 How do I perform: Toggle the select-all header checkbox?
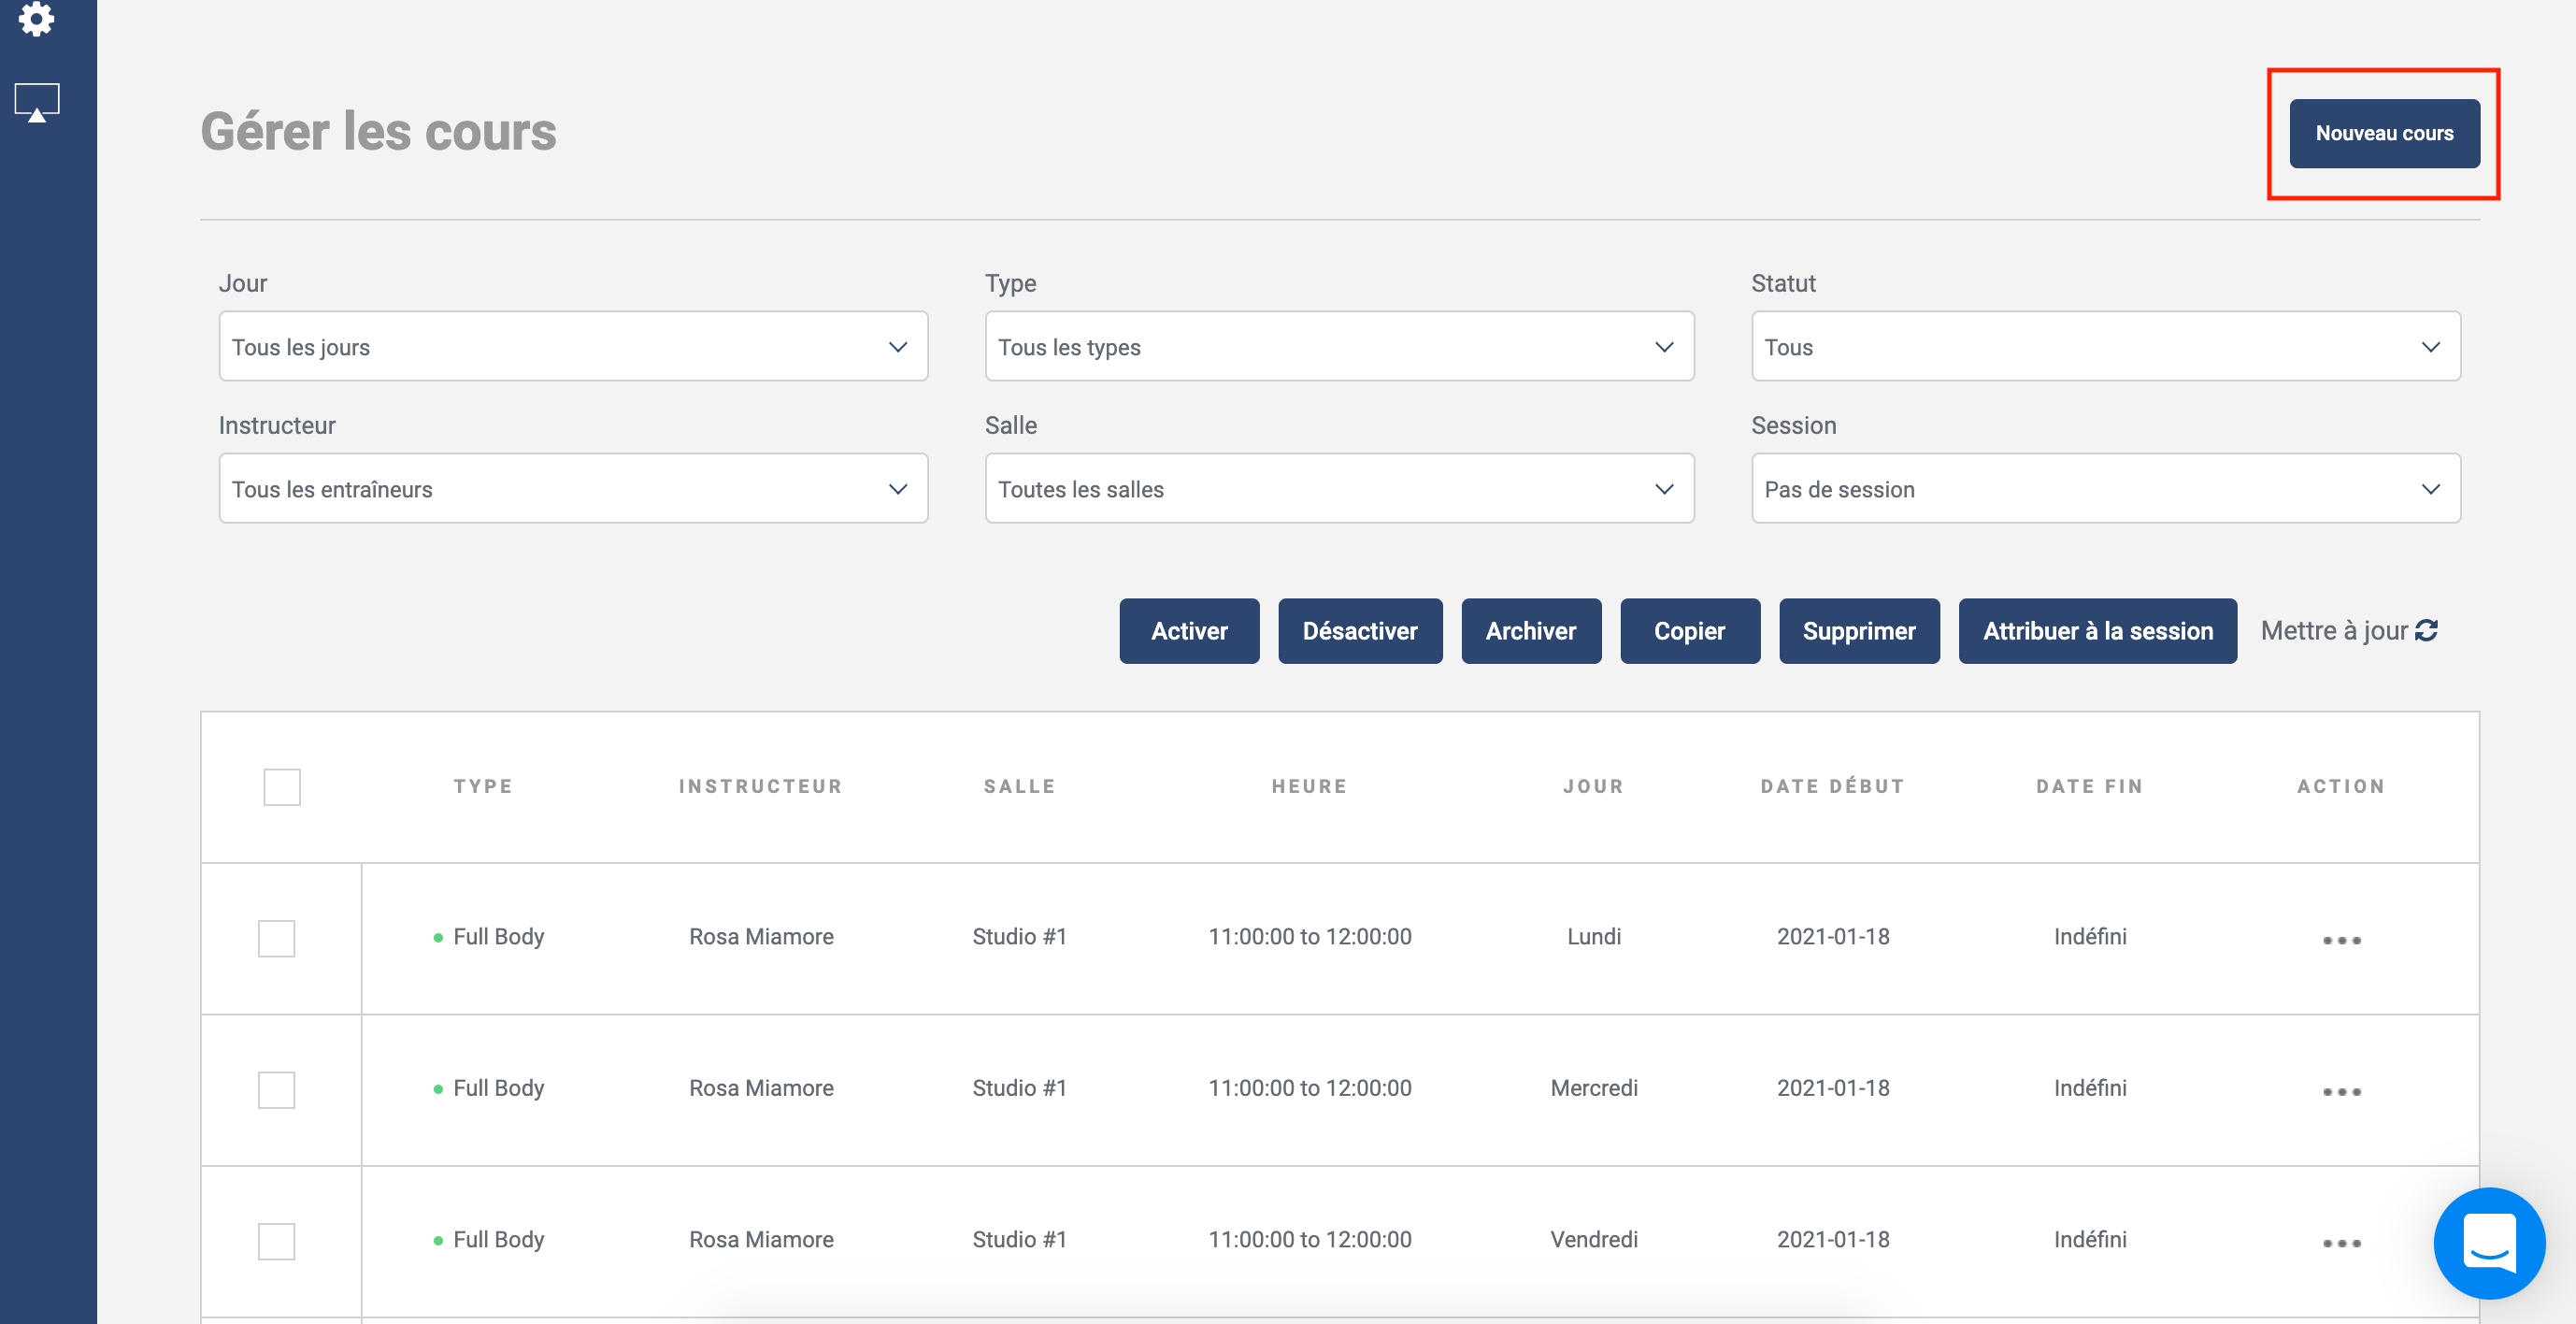281,786
